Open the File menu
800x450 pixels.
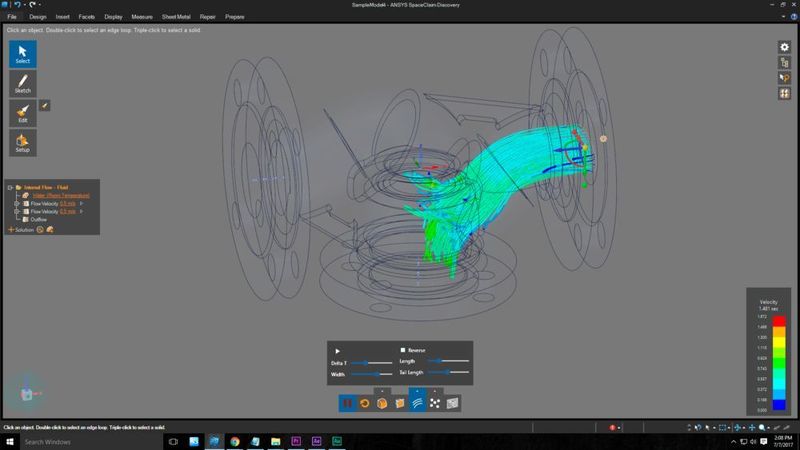tap(12, 17)
